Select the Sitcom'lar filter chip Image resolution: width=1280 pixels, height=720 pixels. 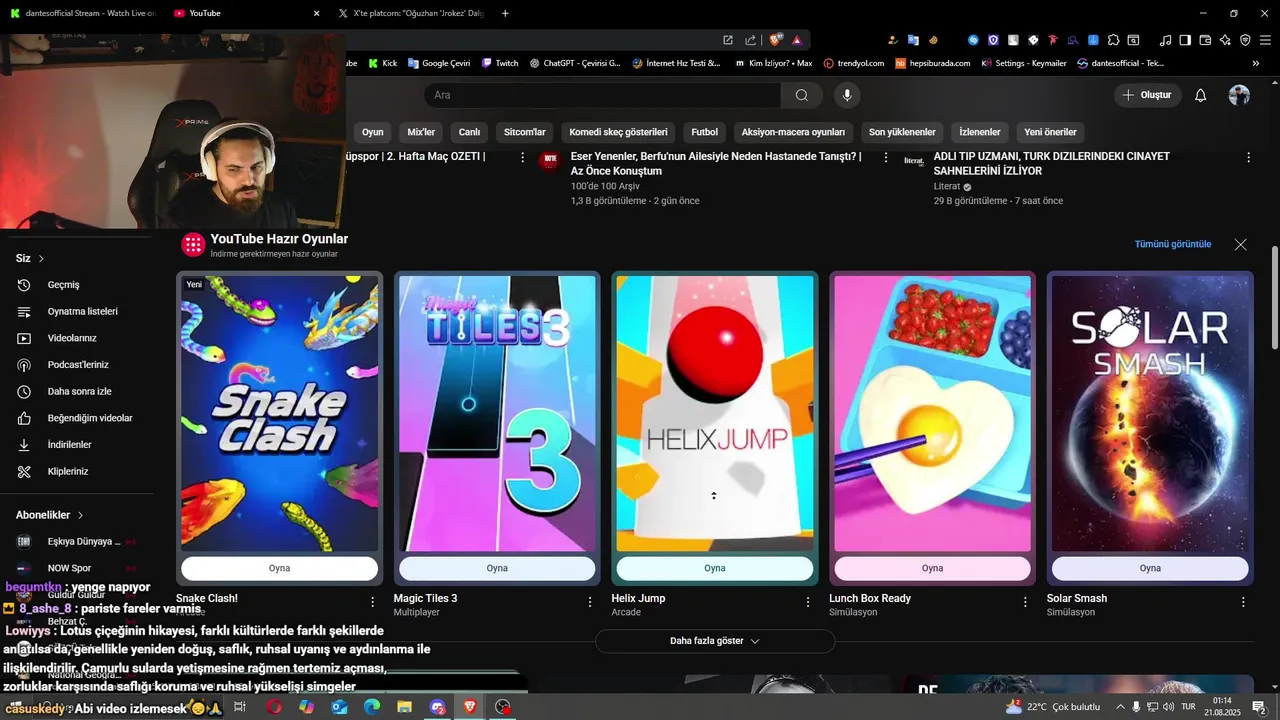(x=525, y=132)
